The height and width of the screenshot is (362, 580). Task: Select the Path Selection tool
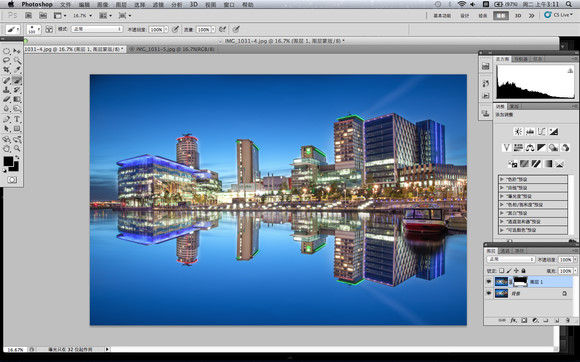tap(7, 129)
